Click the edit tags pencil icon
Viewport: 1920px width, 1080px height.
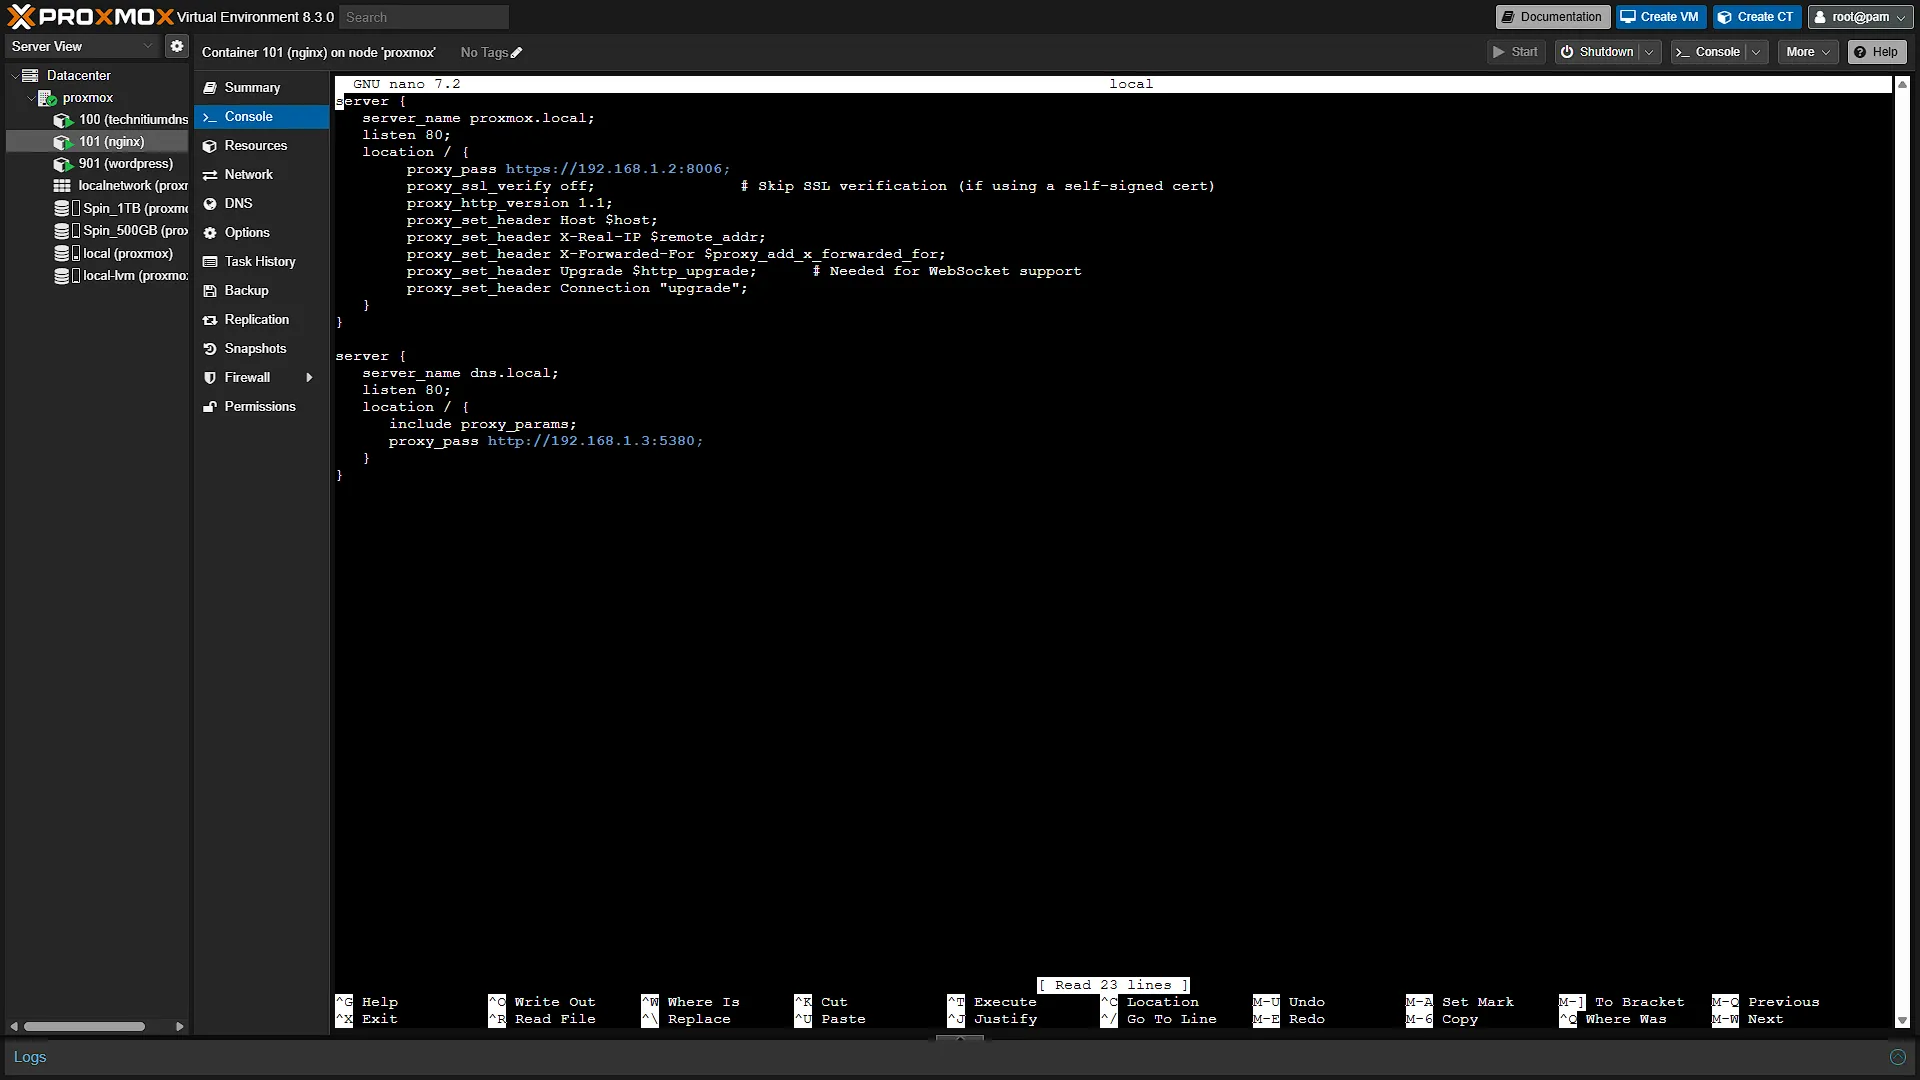pos(517,53)
